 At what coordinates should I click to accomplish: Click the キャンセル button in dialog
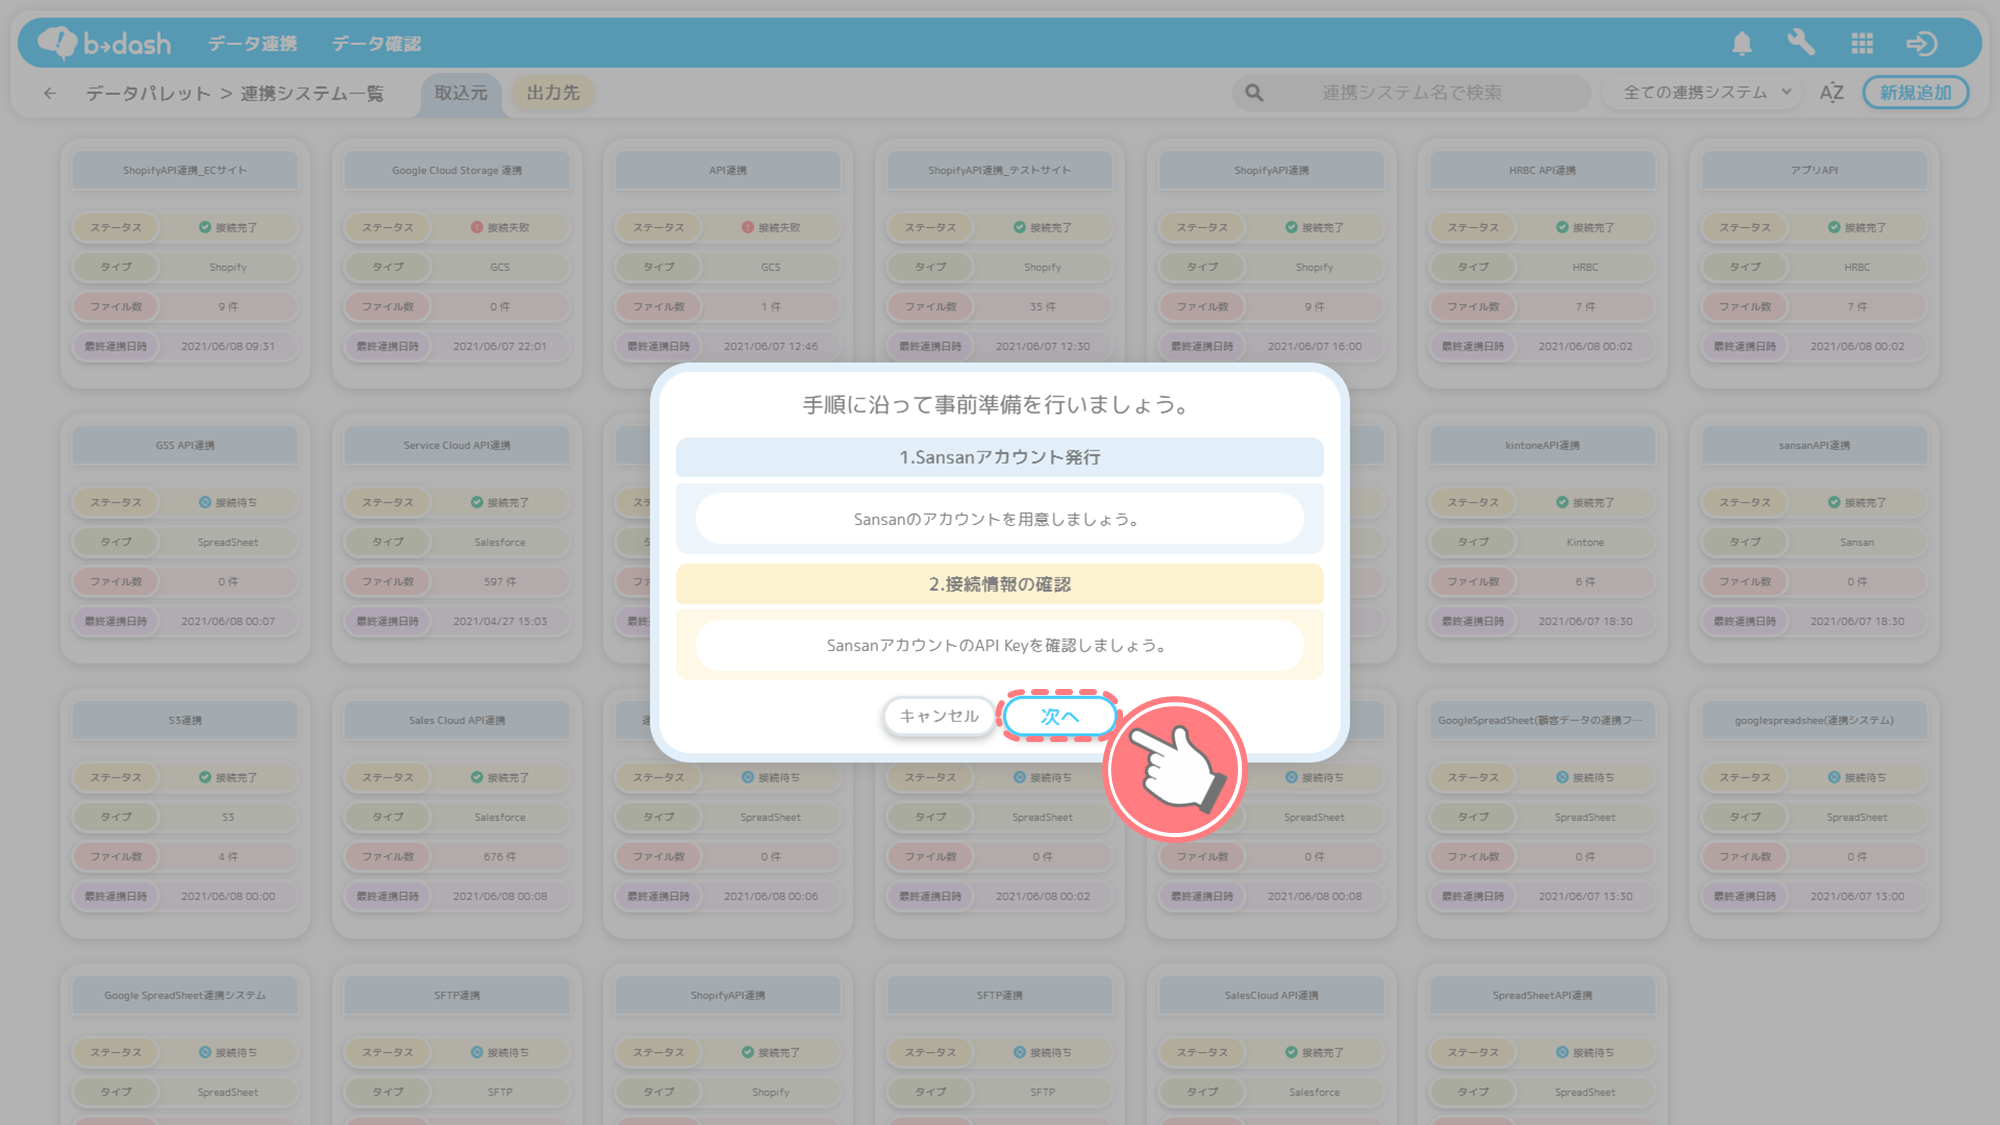(939, 716)
